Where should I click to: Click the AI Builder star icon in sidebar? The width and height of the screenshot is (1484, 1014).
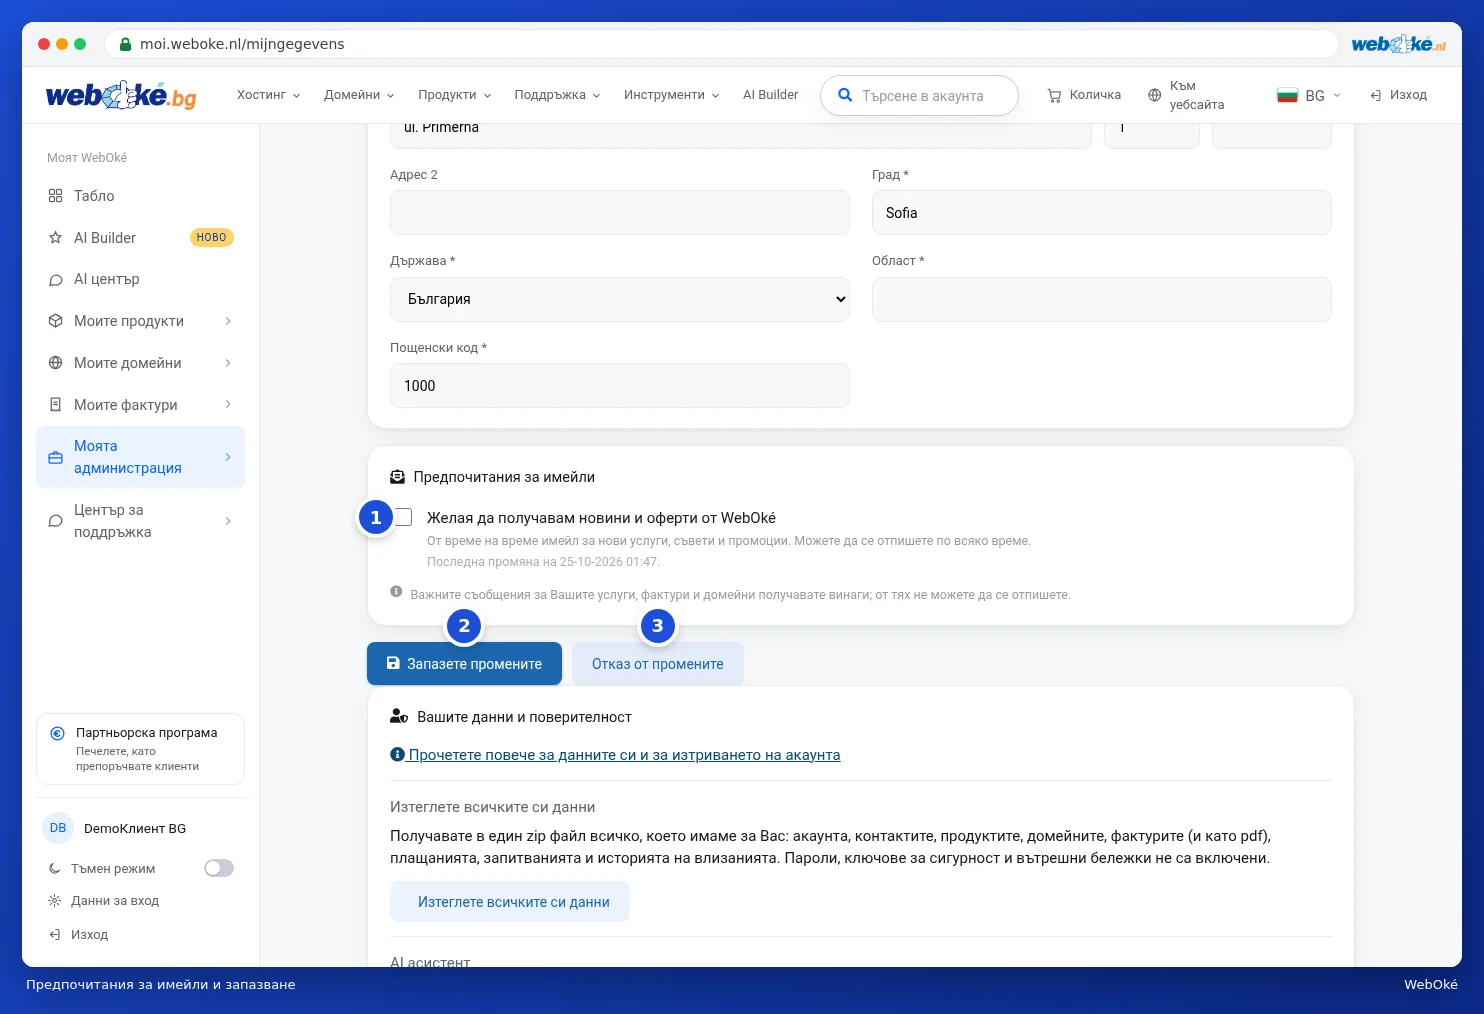pyautogui.click(x=56, y=238)
